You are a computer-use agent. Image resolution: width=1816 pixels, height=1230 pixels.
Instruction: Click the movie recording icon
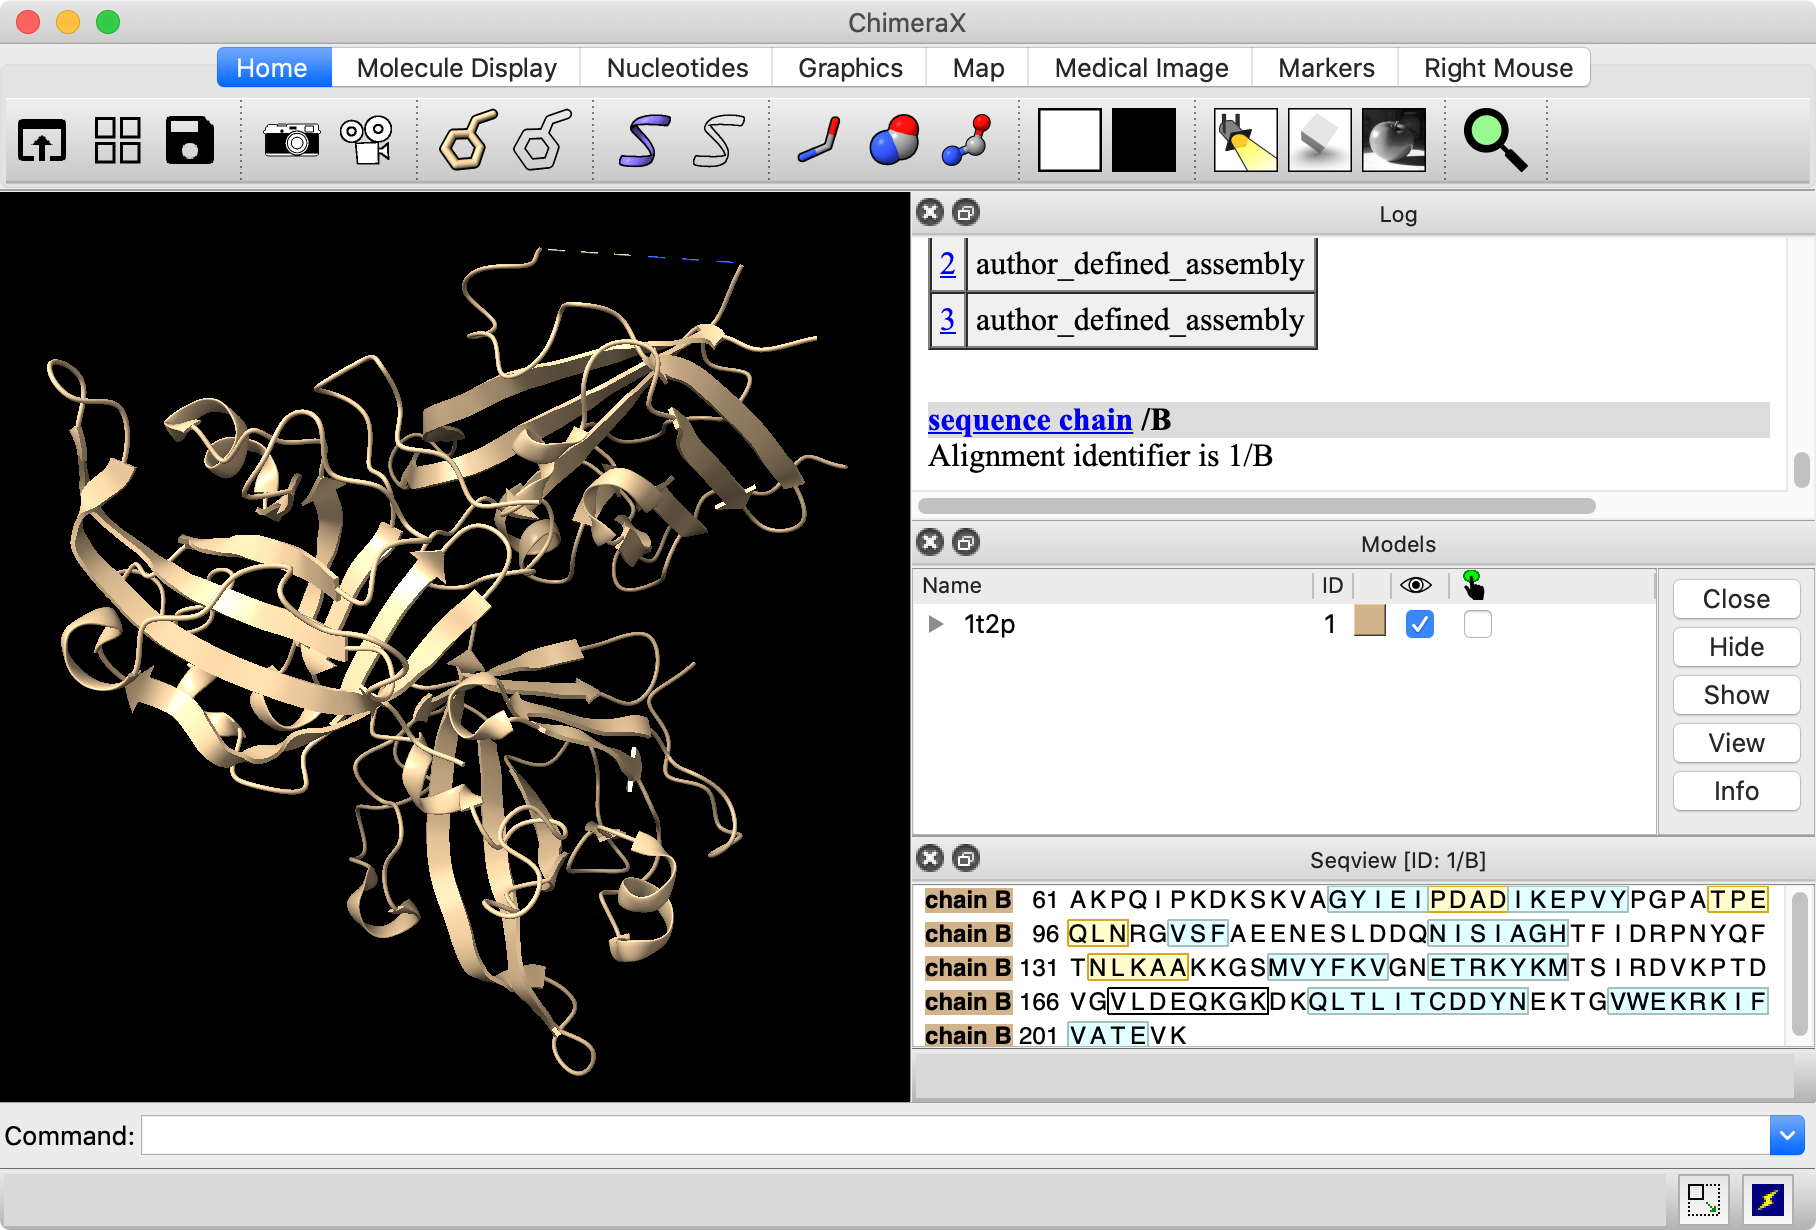[366, 140]
